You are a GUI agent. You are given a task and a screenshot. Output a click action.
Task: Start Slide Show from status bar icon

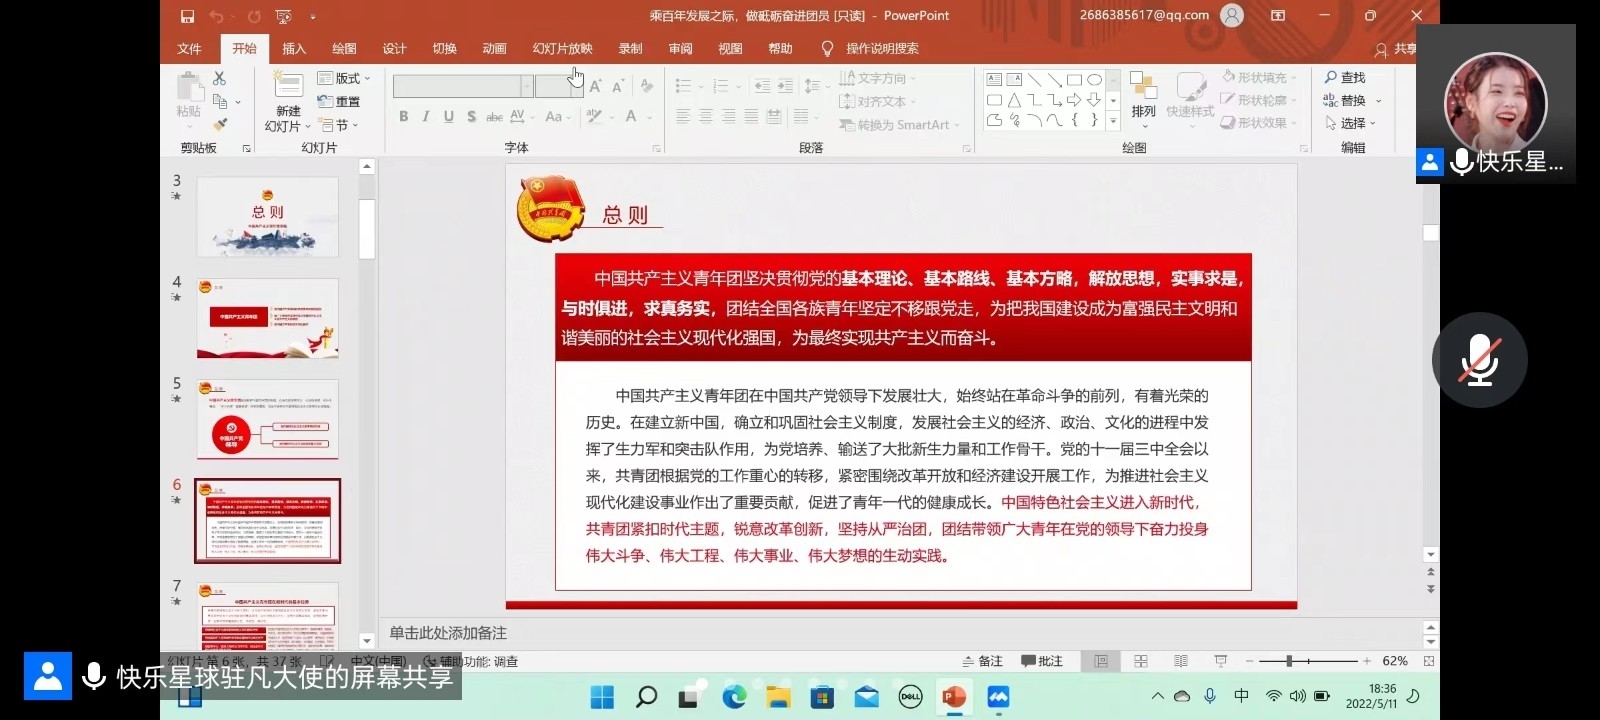point(1221,661)
